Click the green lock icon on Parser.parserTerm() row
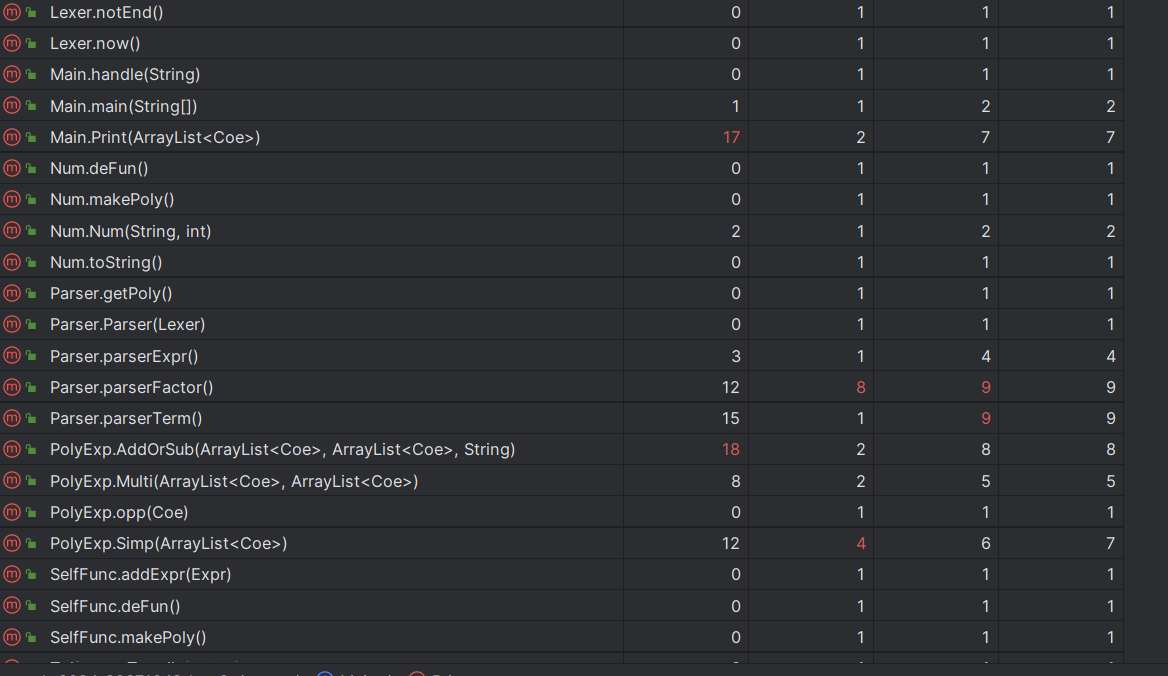Viewport: 1168px width, 676px height. coord(32,419)
